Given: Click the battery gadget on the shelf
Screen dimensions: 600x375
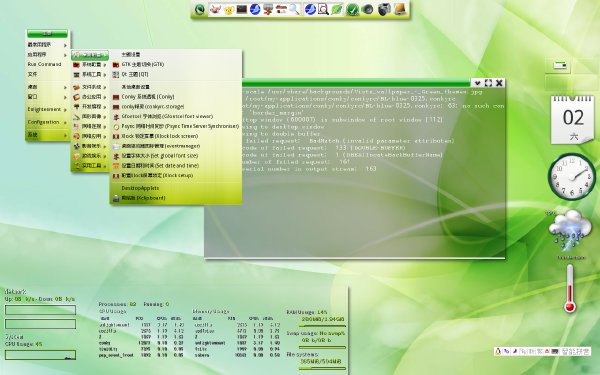Looking at the screenshot, I should point(560,66).
